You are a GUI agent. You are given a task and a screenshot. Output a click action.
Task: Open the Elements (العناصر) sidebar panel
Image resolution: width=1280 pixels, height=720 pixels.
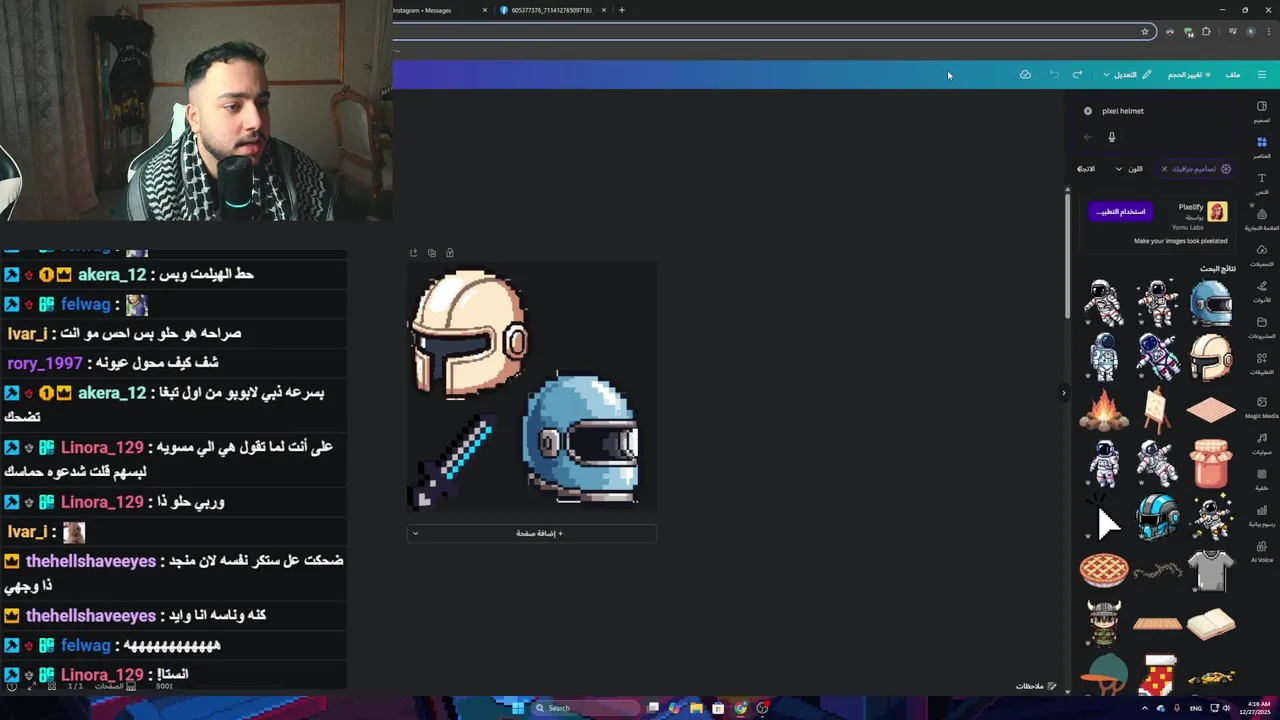coord(1261,148)
